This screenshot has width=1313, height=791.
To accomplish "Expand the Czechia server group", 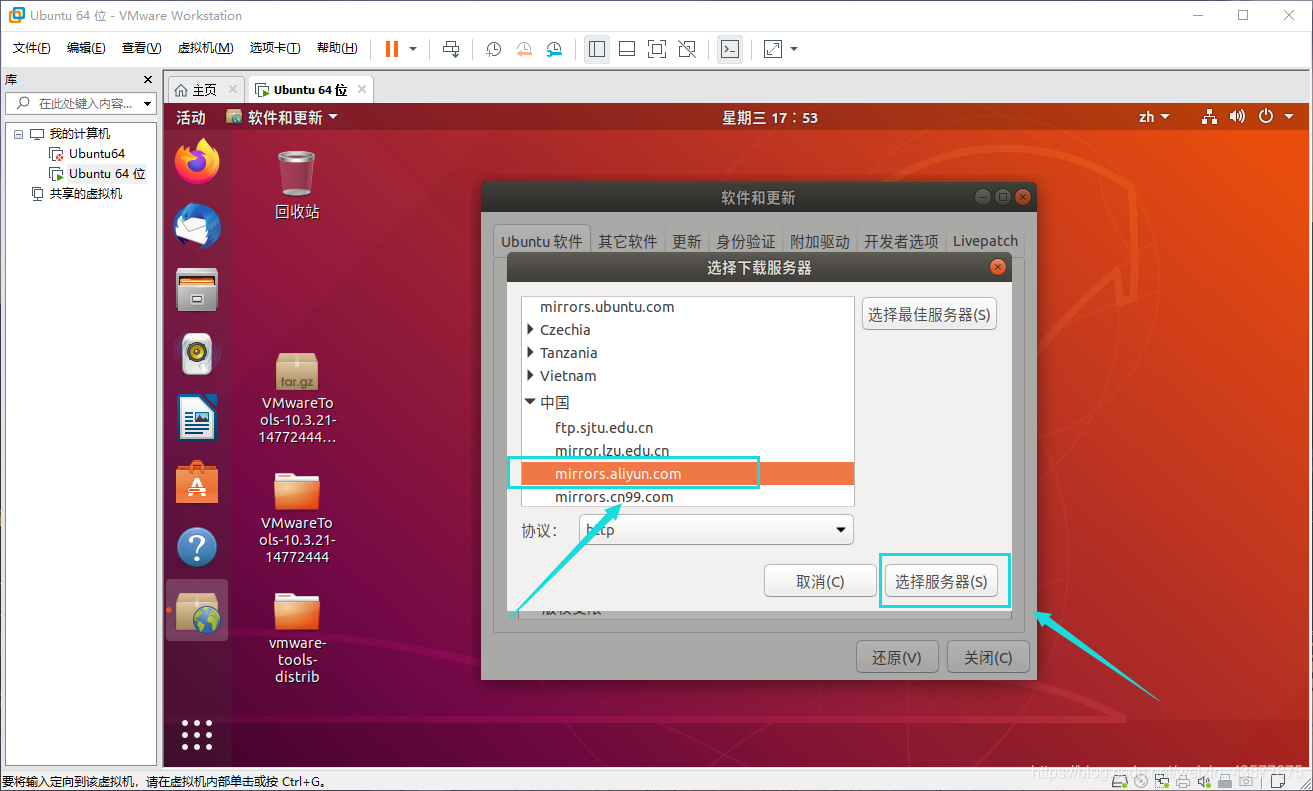I will point(530,330).
